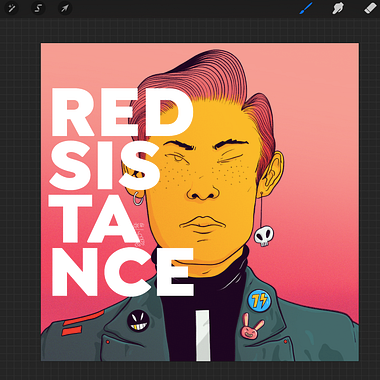Image resolution: width=380 pixels, height=380 pixels.
Task: Tap the skull earring on the canvas artwork
Action: (x=264, y=236)
